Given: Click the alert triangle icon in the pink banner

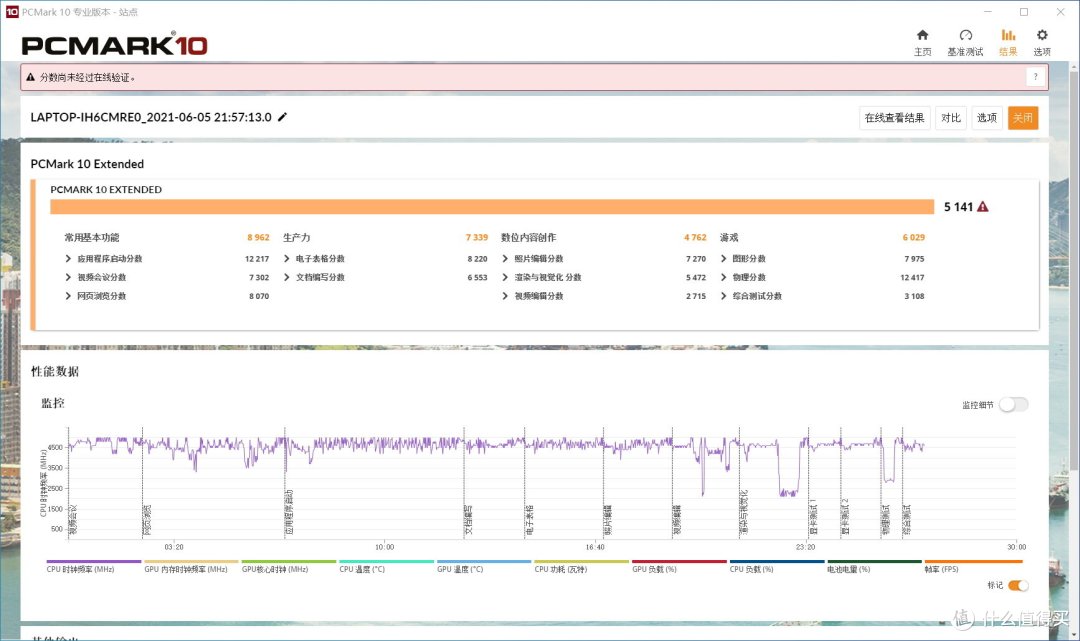Looking at the screenshot, I should pos(30,77).
